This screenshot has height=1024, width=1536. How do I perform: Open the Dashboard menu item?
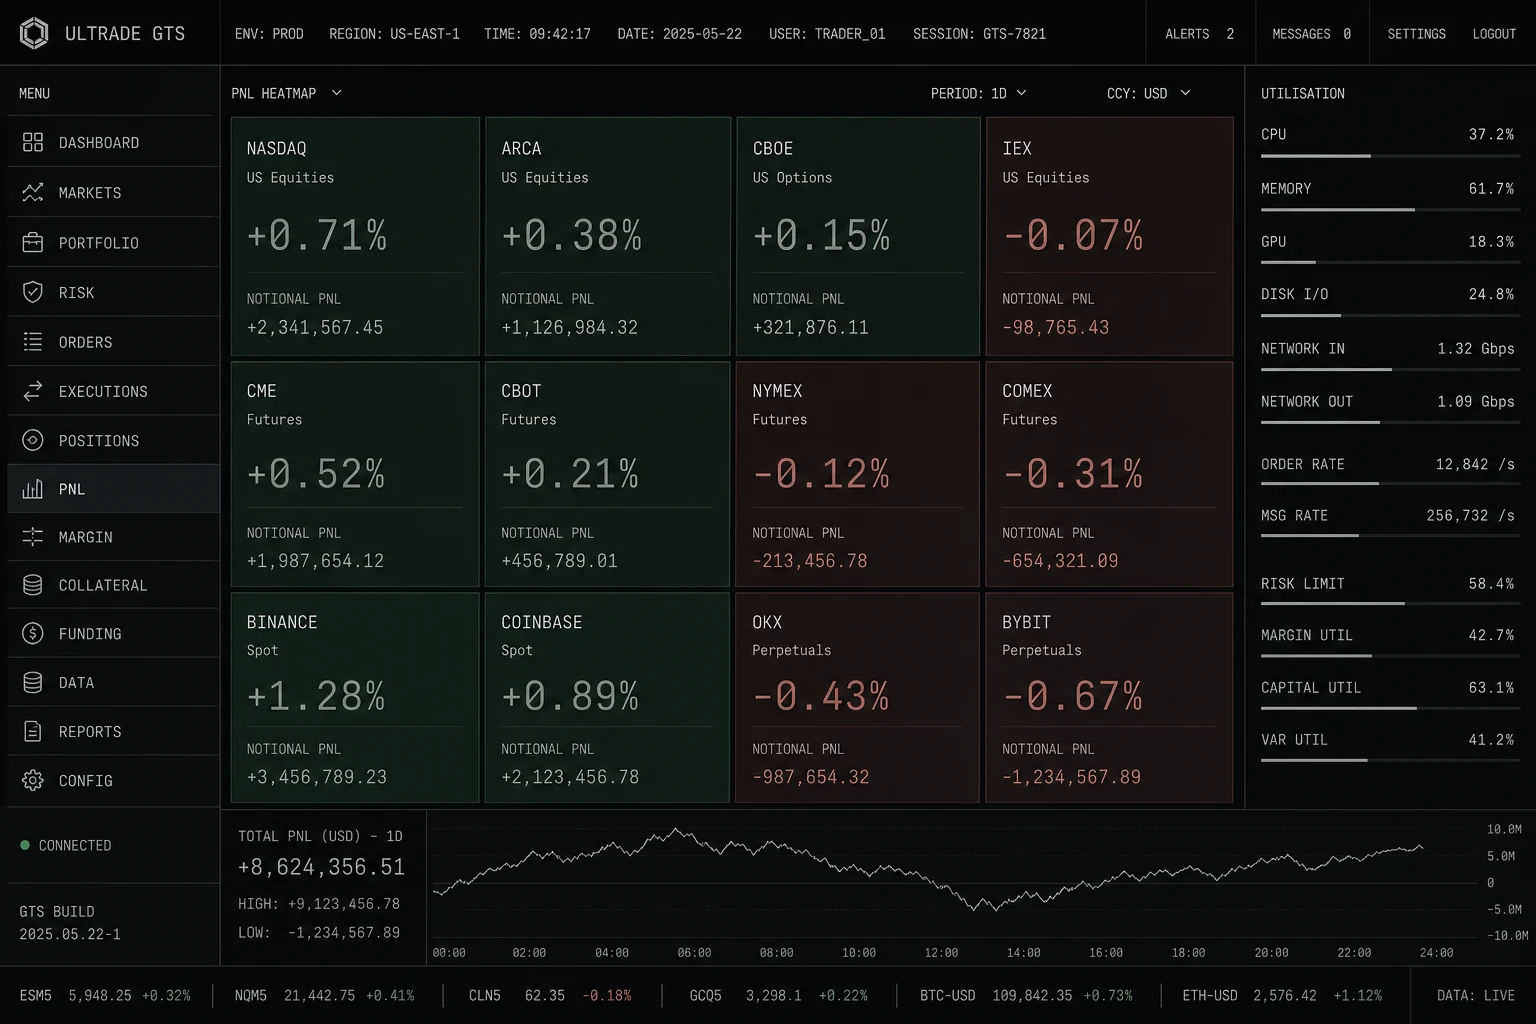[x=113, y=142]
